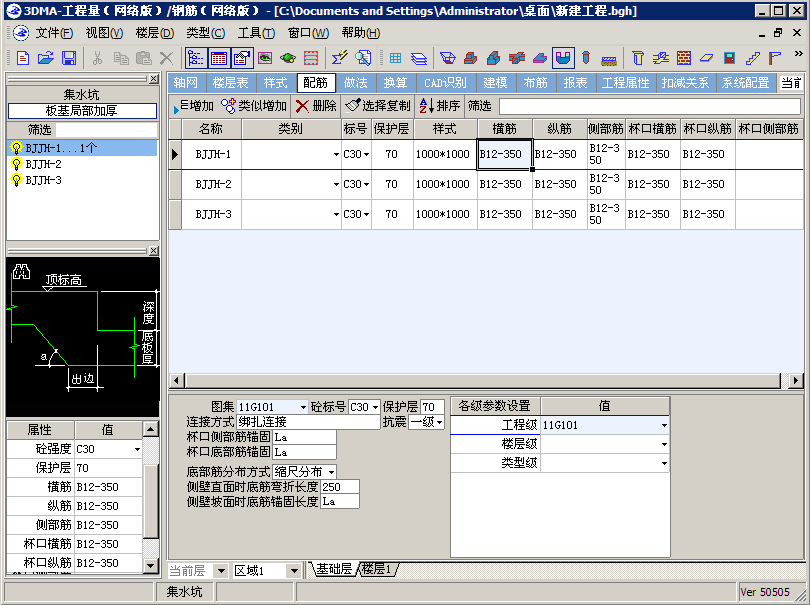This screenshot has height=605, width=810.
Task: Open the 区域1 dropdown
Action: coord(294,571)
